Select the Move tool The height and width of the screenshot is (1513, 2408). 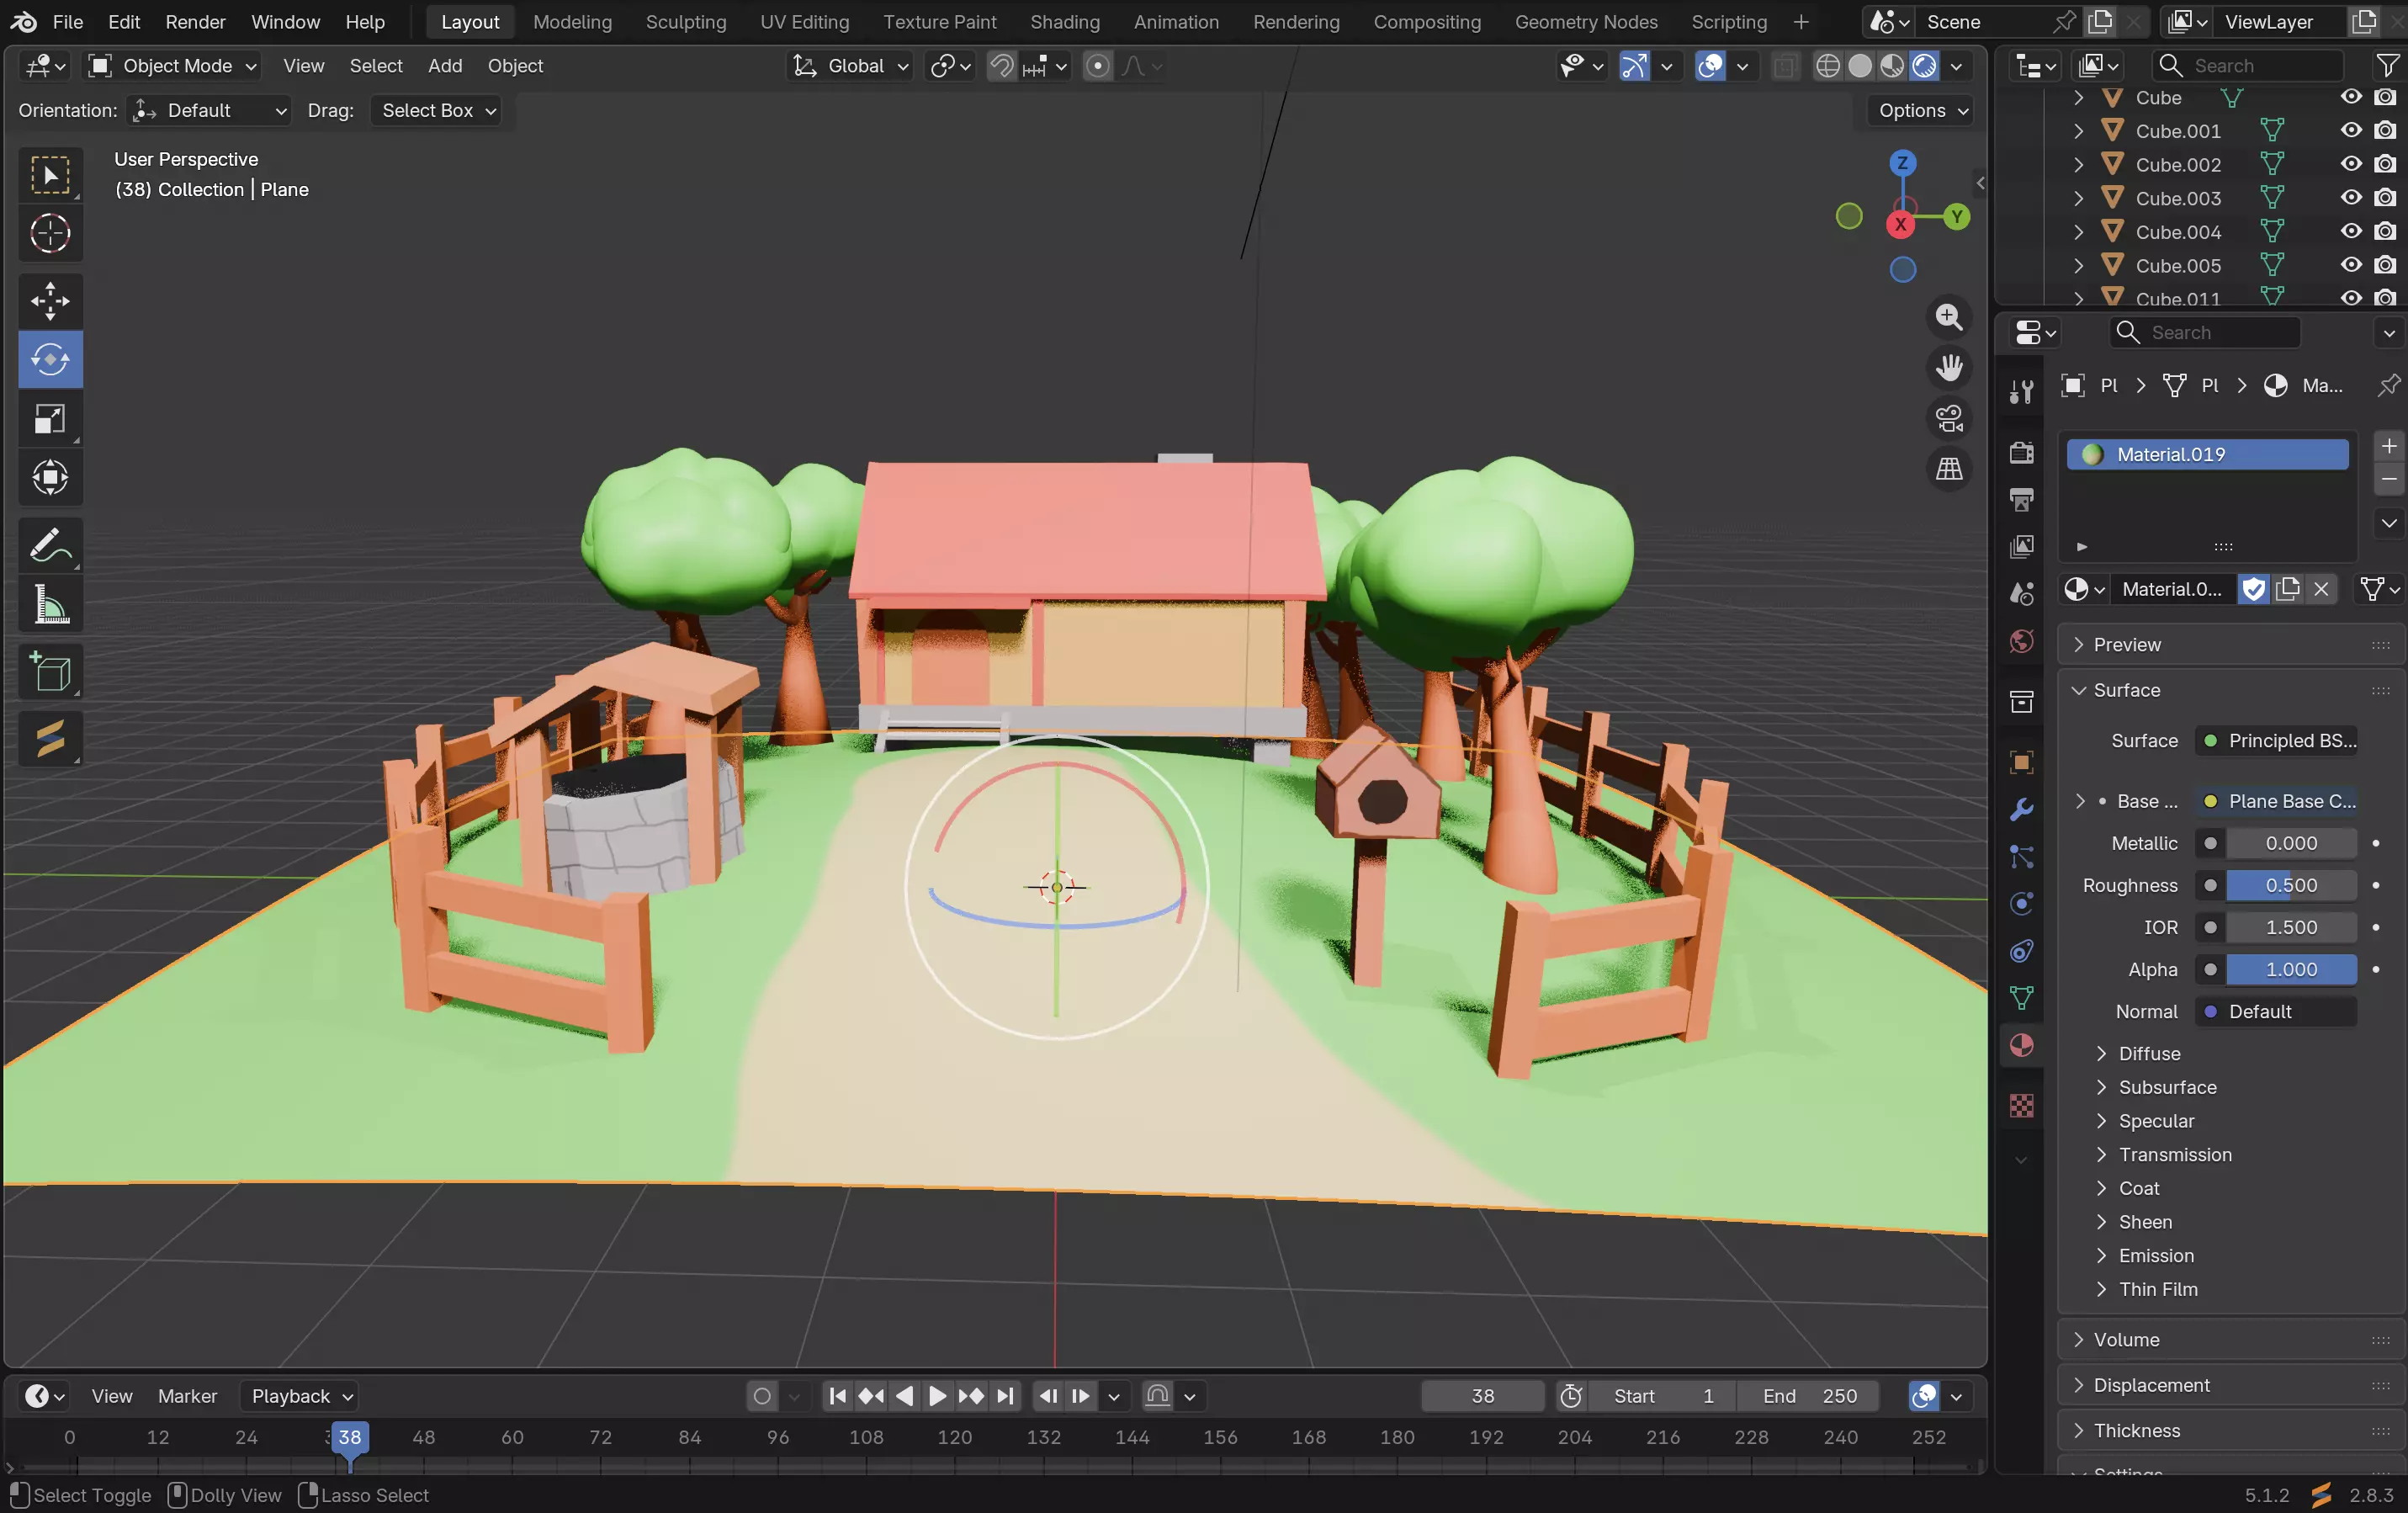coord(50,300)
